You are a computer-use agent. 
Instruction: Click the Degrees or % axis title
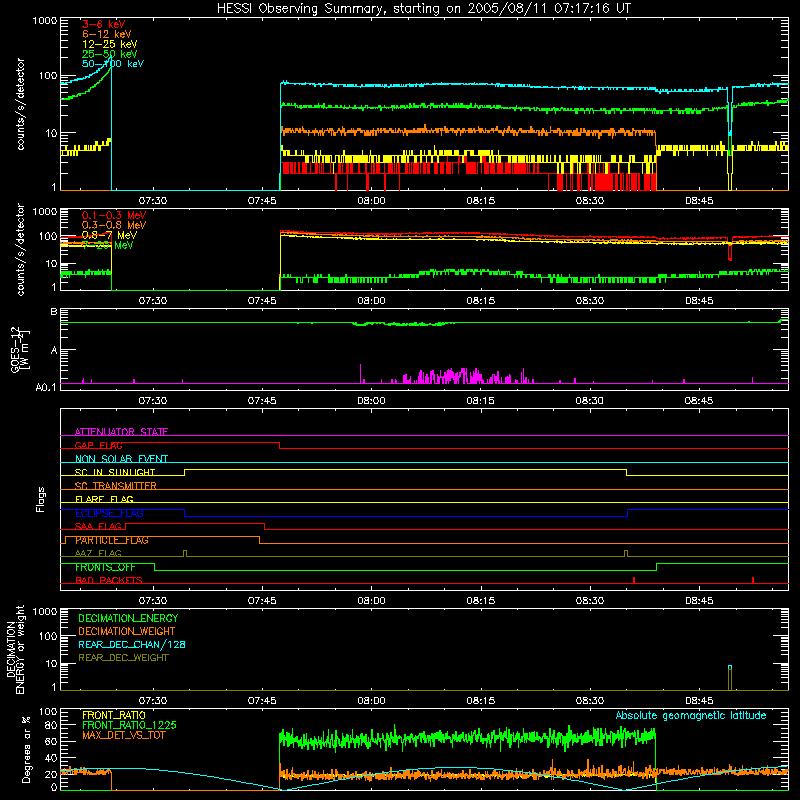tap(26, 749)
